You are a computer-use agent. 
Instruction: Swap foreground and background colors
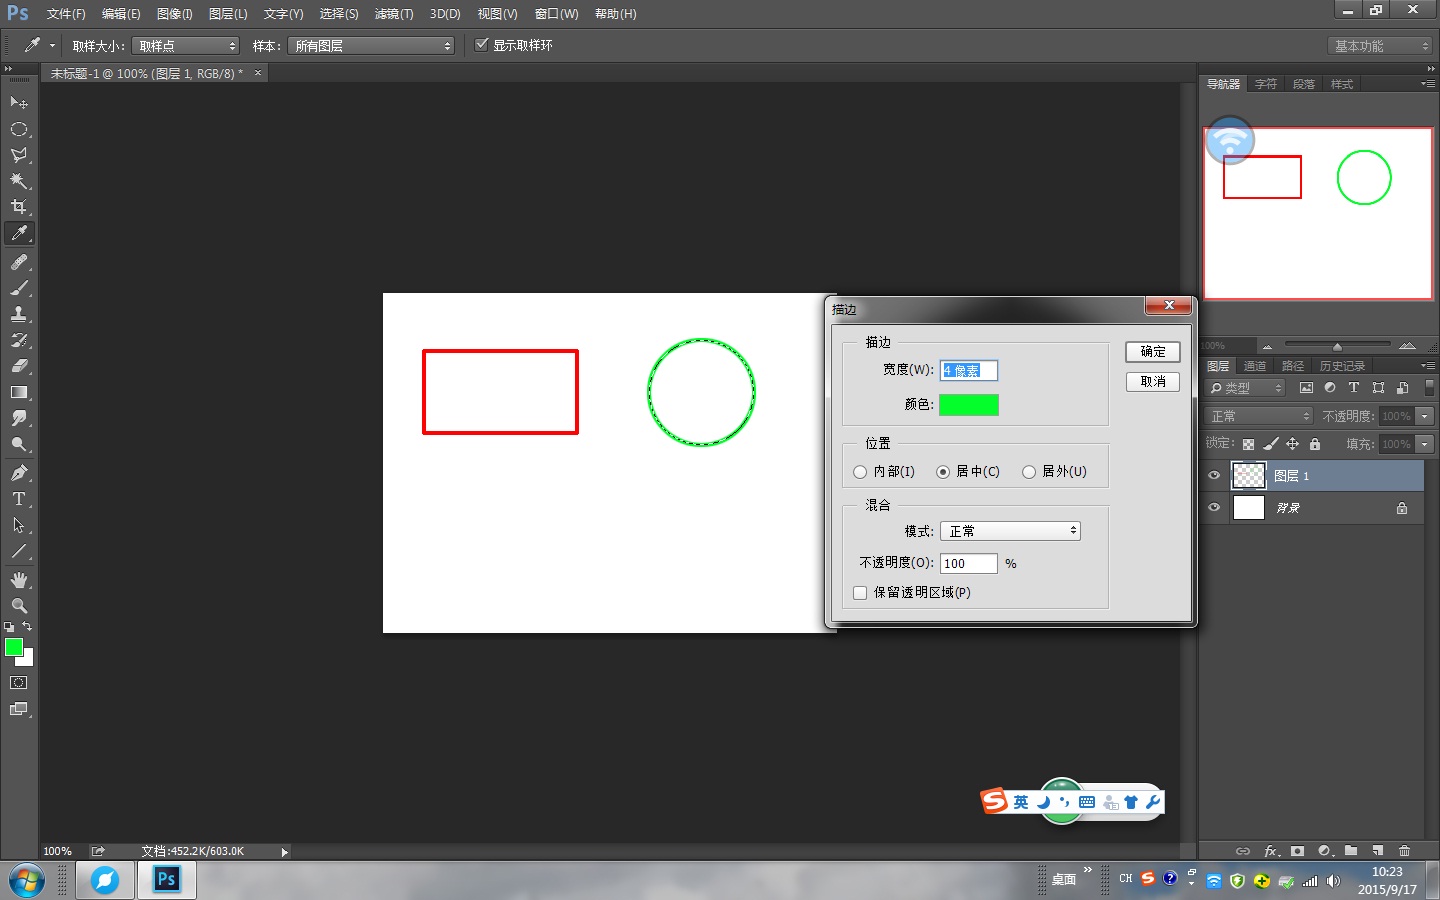click(x=27, y=627)
